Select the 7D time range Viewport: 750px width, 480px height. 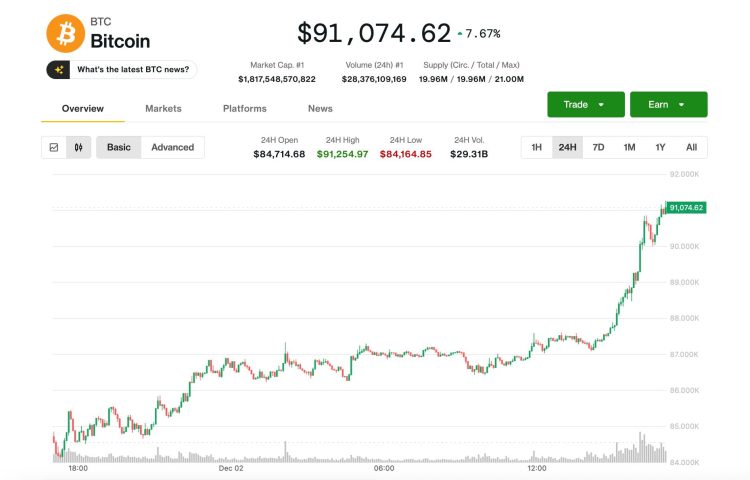tap(598, 147)
